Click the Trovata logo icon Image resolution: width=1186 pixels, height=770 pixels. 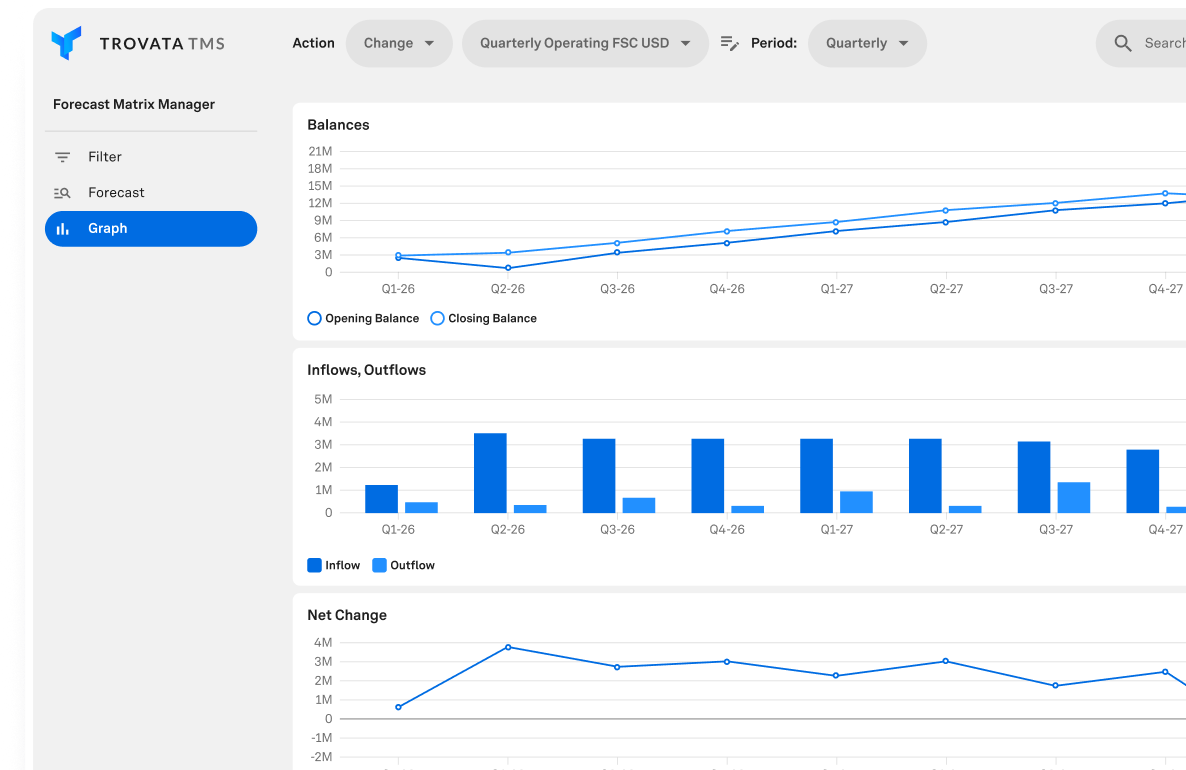pos(67,44)
